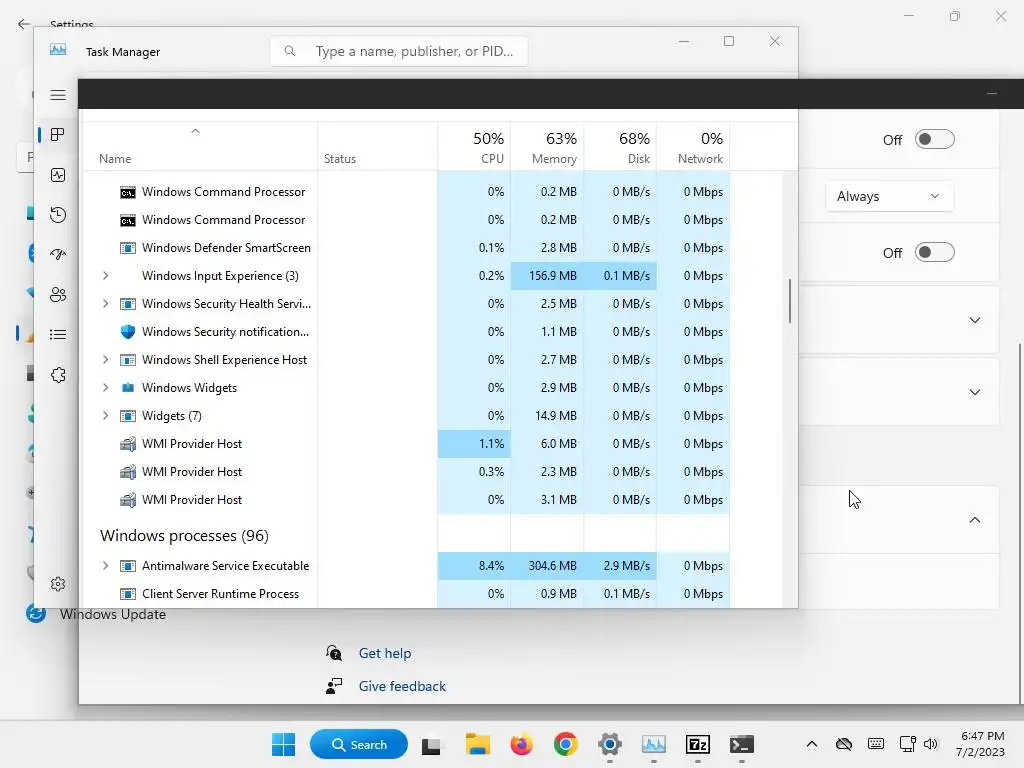Screen dimensions: 1024x768
Task: Open touch keyboard tray icon
Action: 876,744
